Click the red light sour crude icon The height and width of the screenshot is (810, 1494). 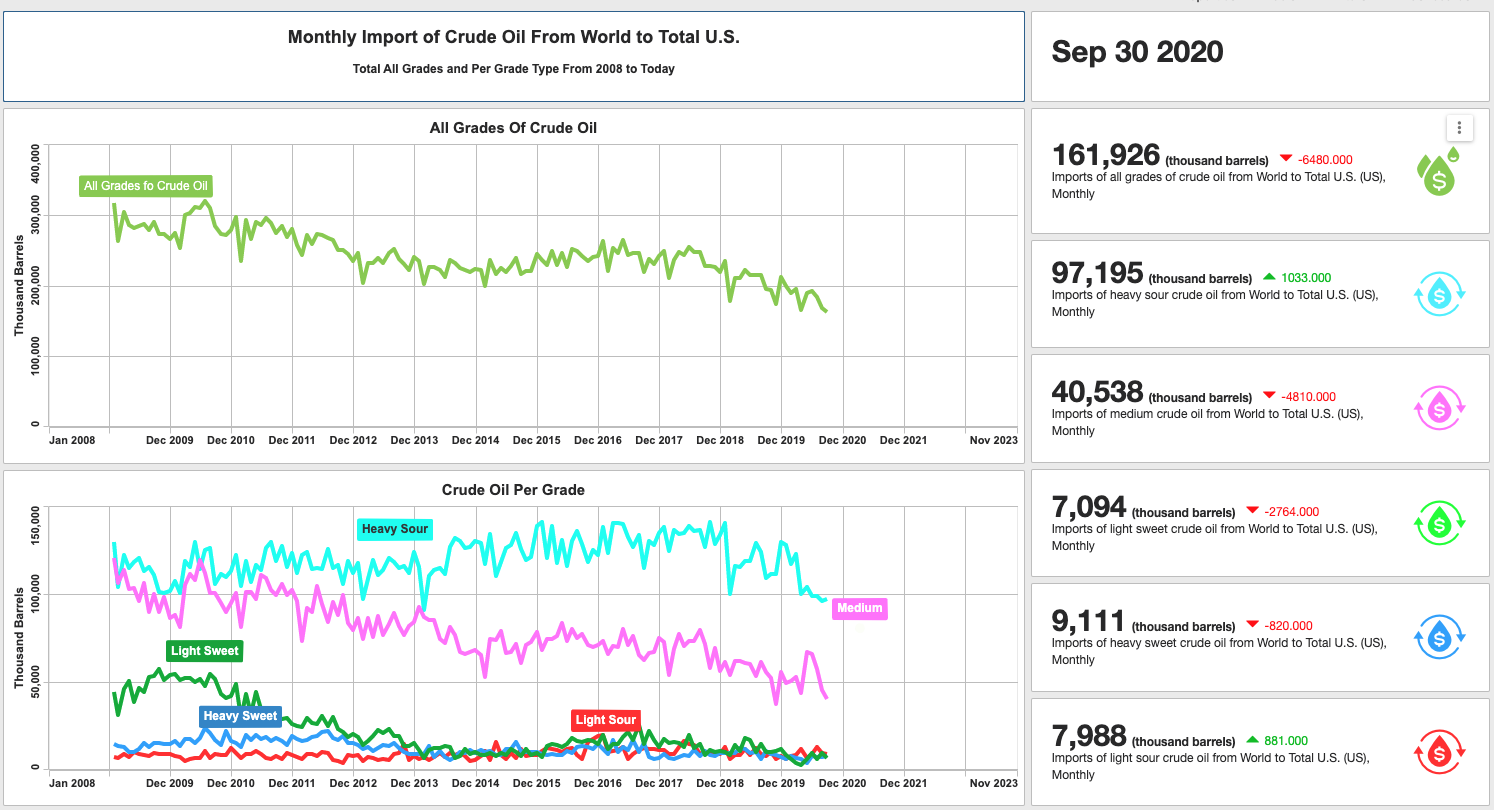pyautogui.click(x=1439, y=751)
